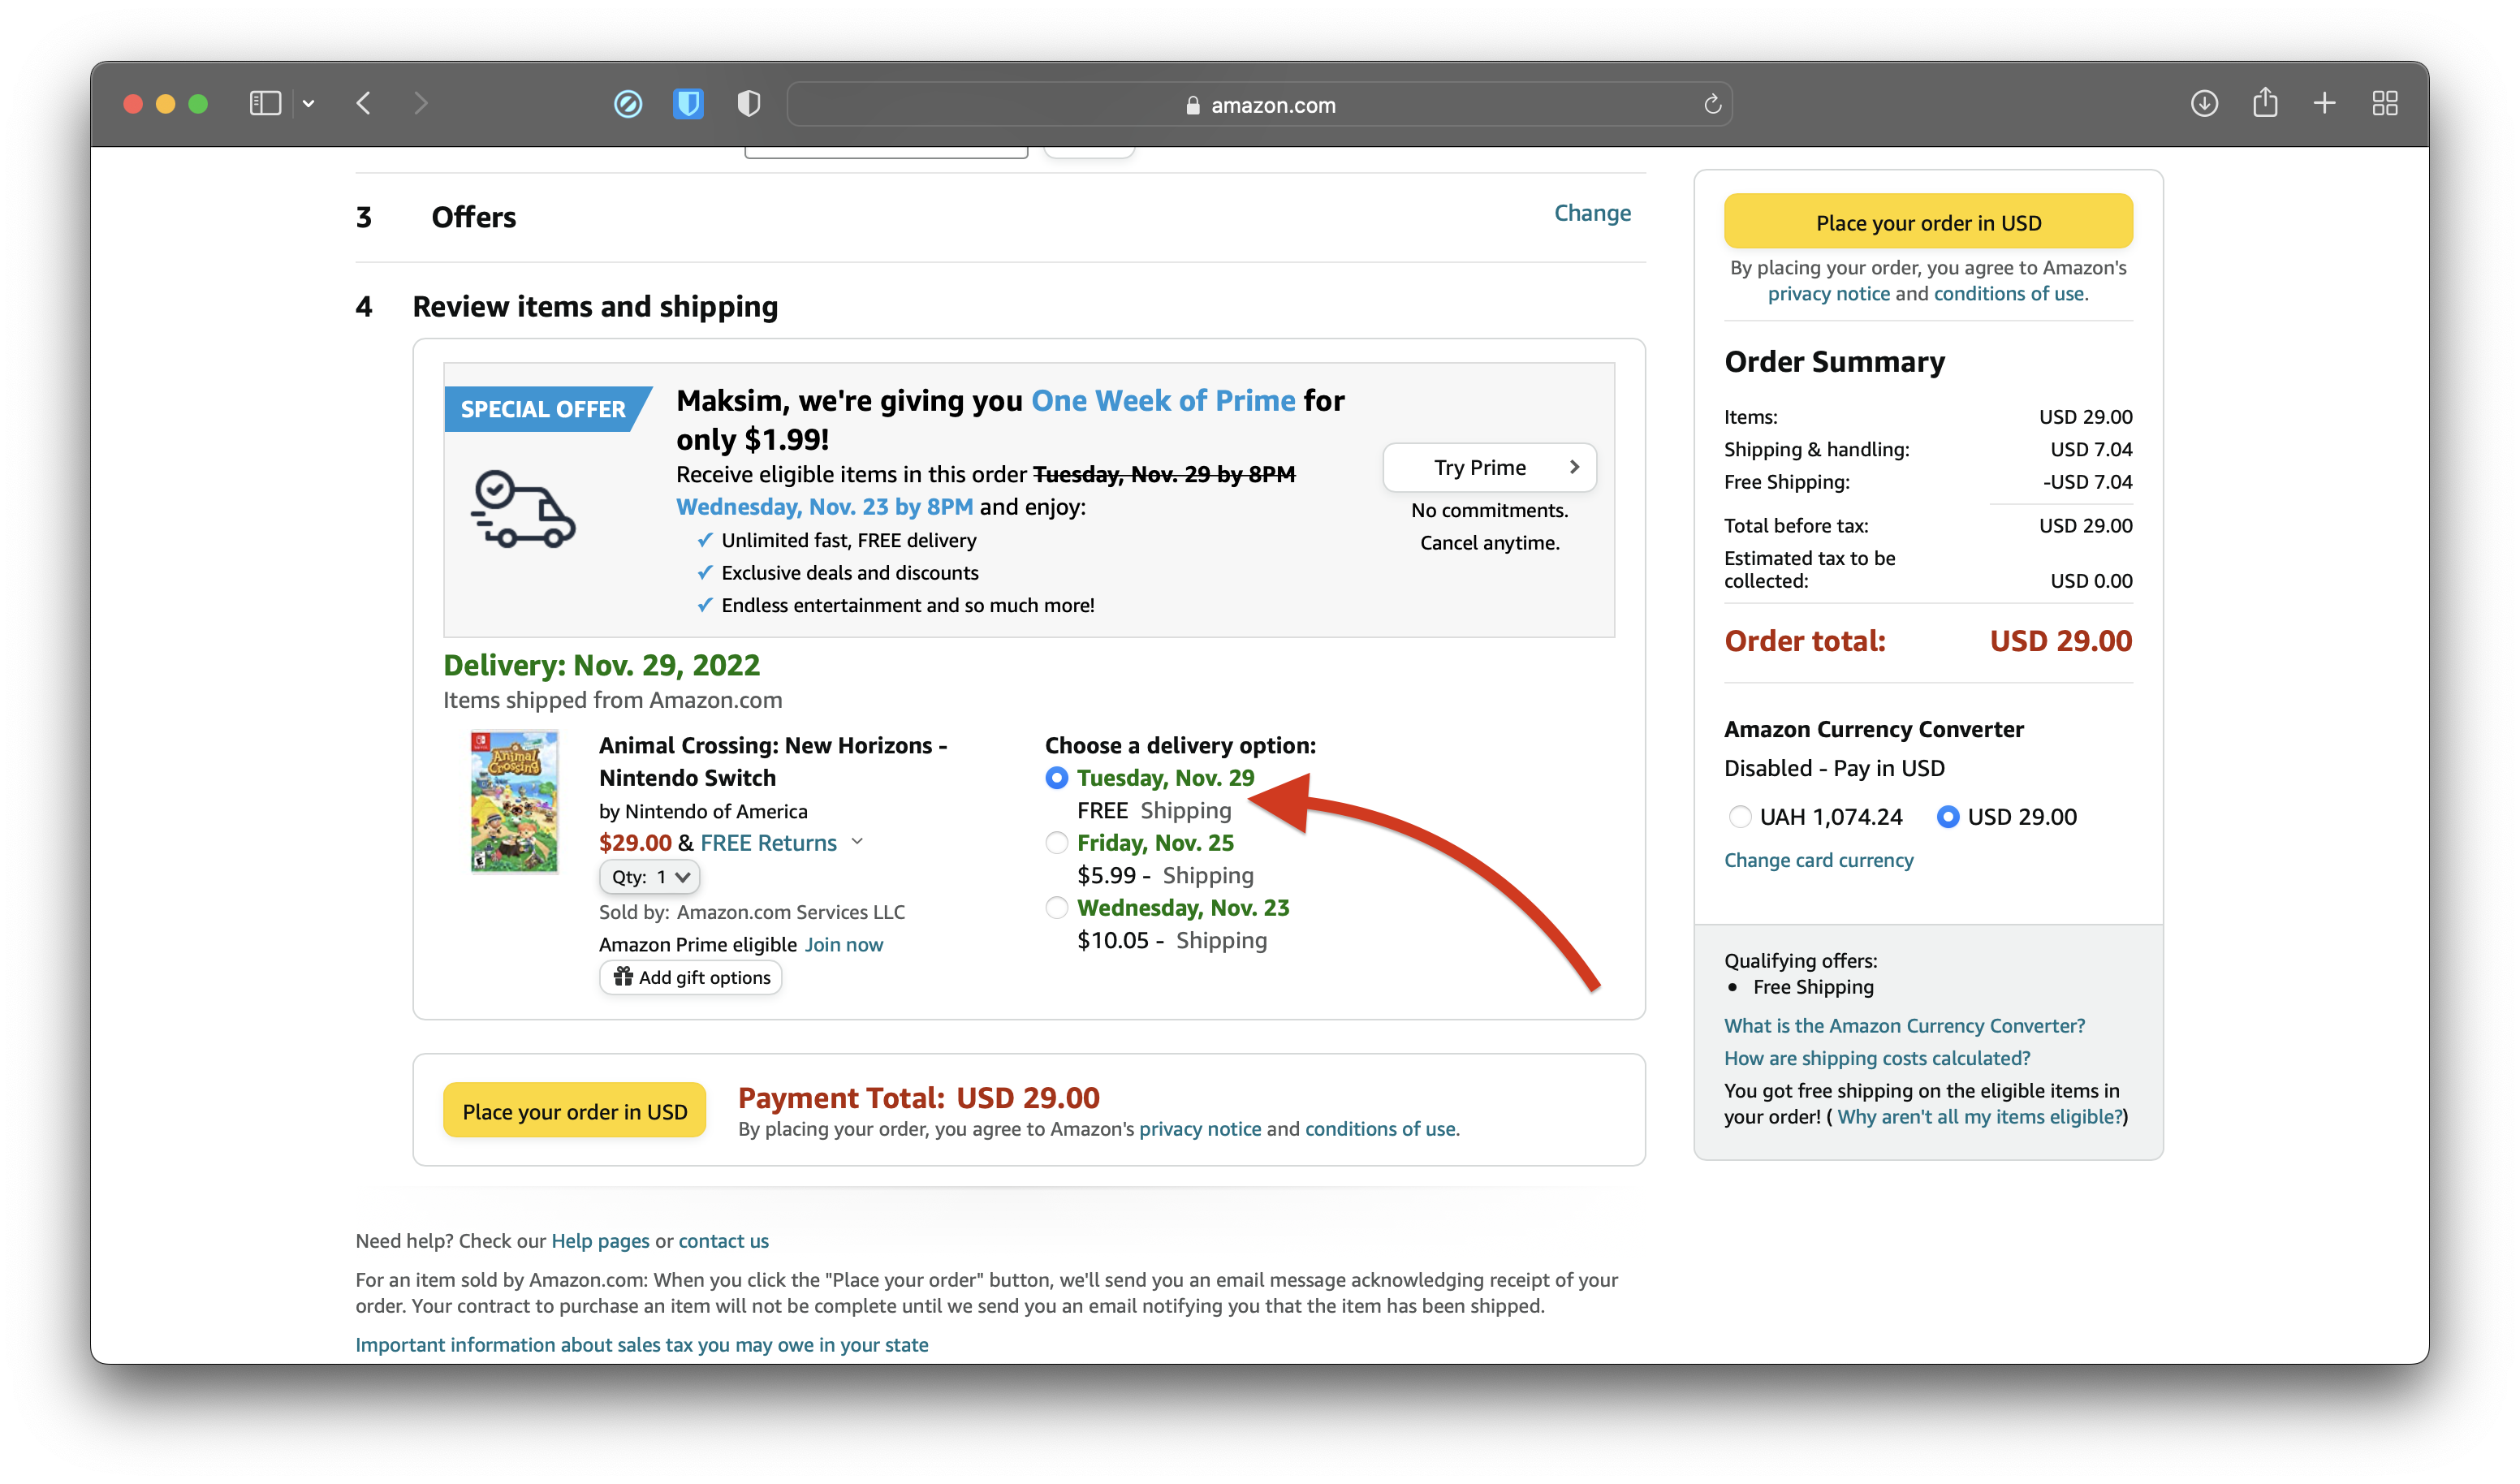Select UAH 1,074.24 currency option
This screenshot has width=2520, height=1484.
pos(1740,817)
